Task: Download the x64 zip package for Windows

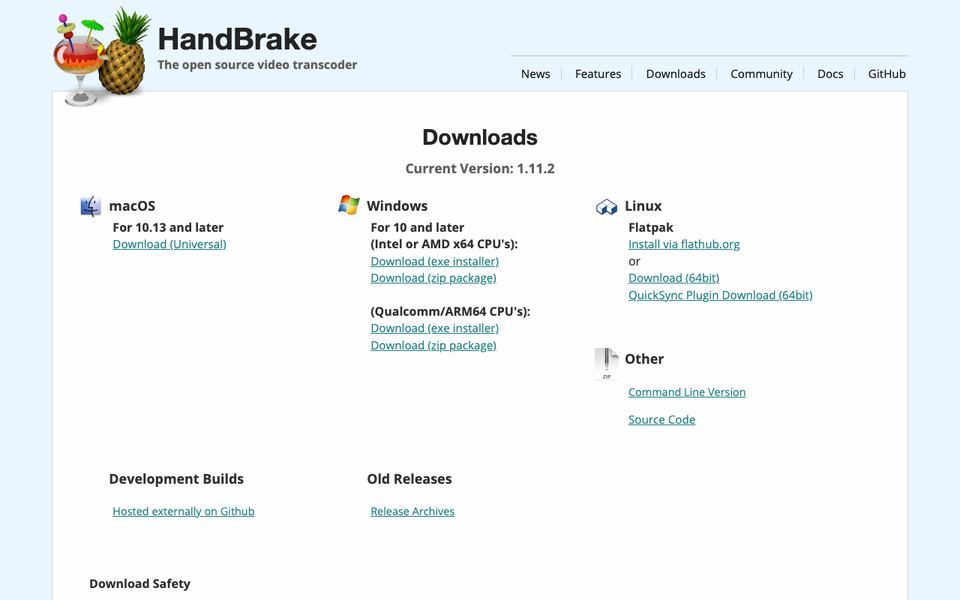Action: [x=433, y=278]
